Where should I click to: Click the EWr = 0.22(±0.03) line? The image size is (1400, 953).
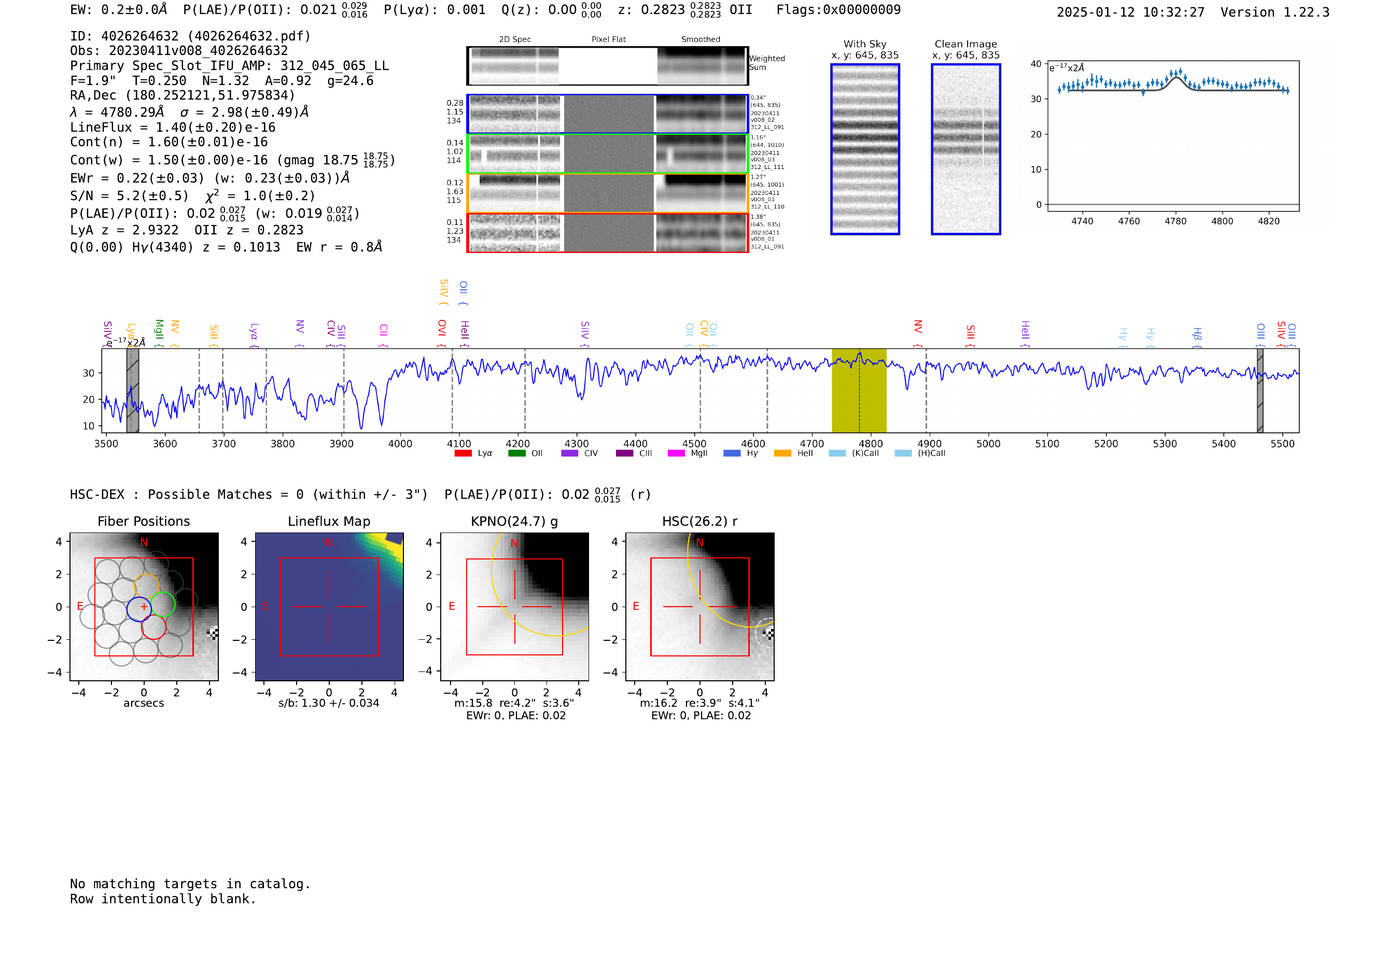(x=210, y=178)
